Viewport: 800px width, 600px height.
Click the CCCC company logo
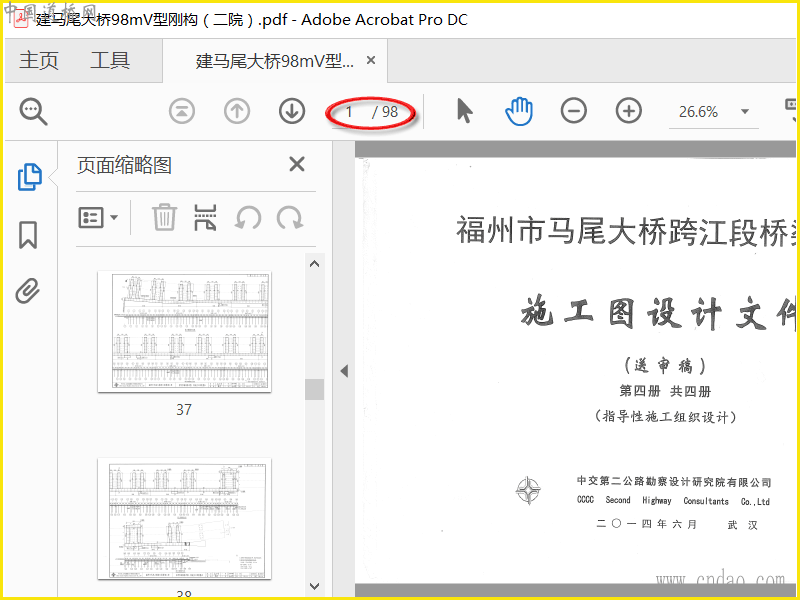pos(528,490)
